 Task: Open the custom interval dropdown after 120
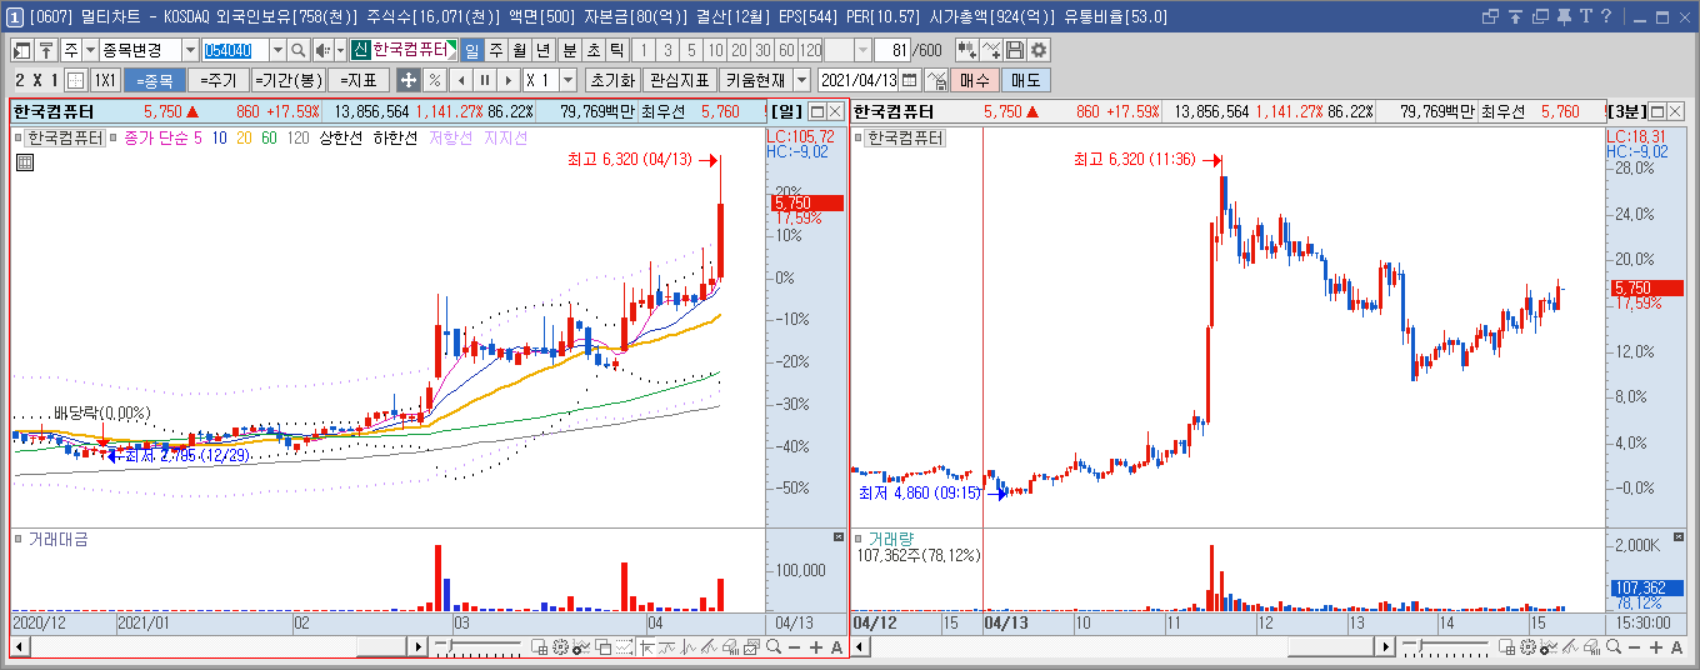863,50
